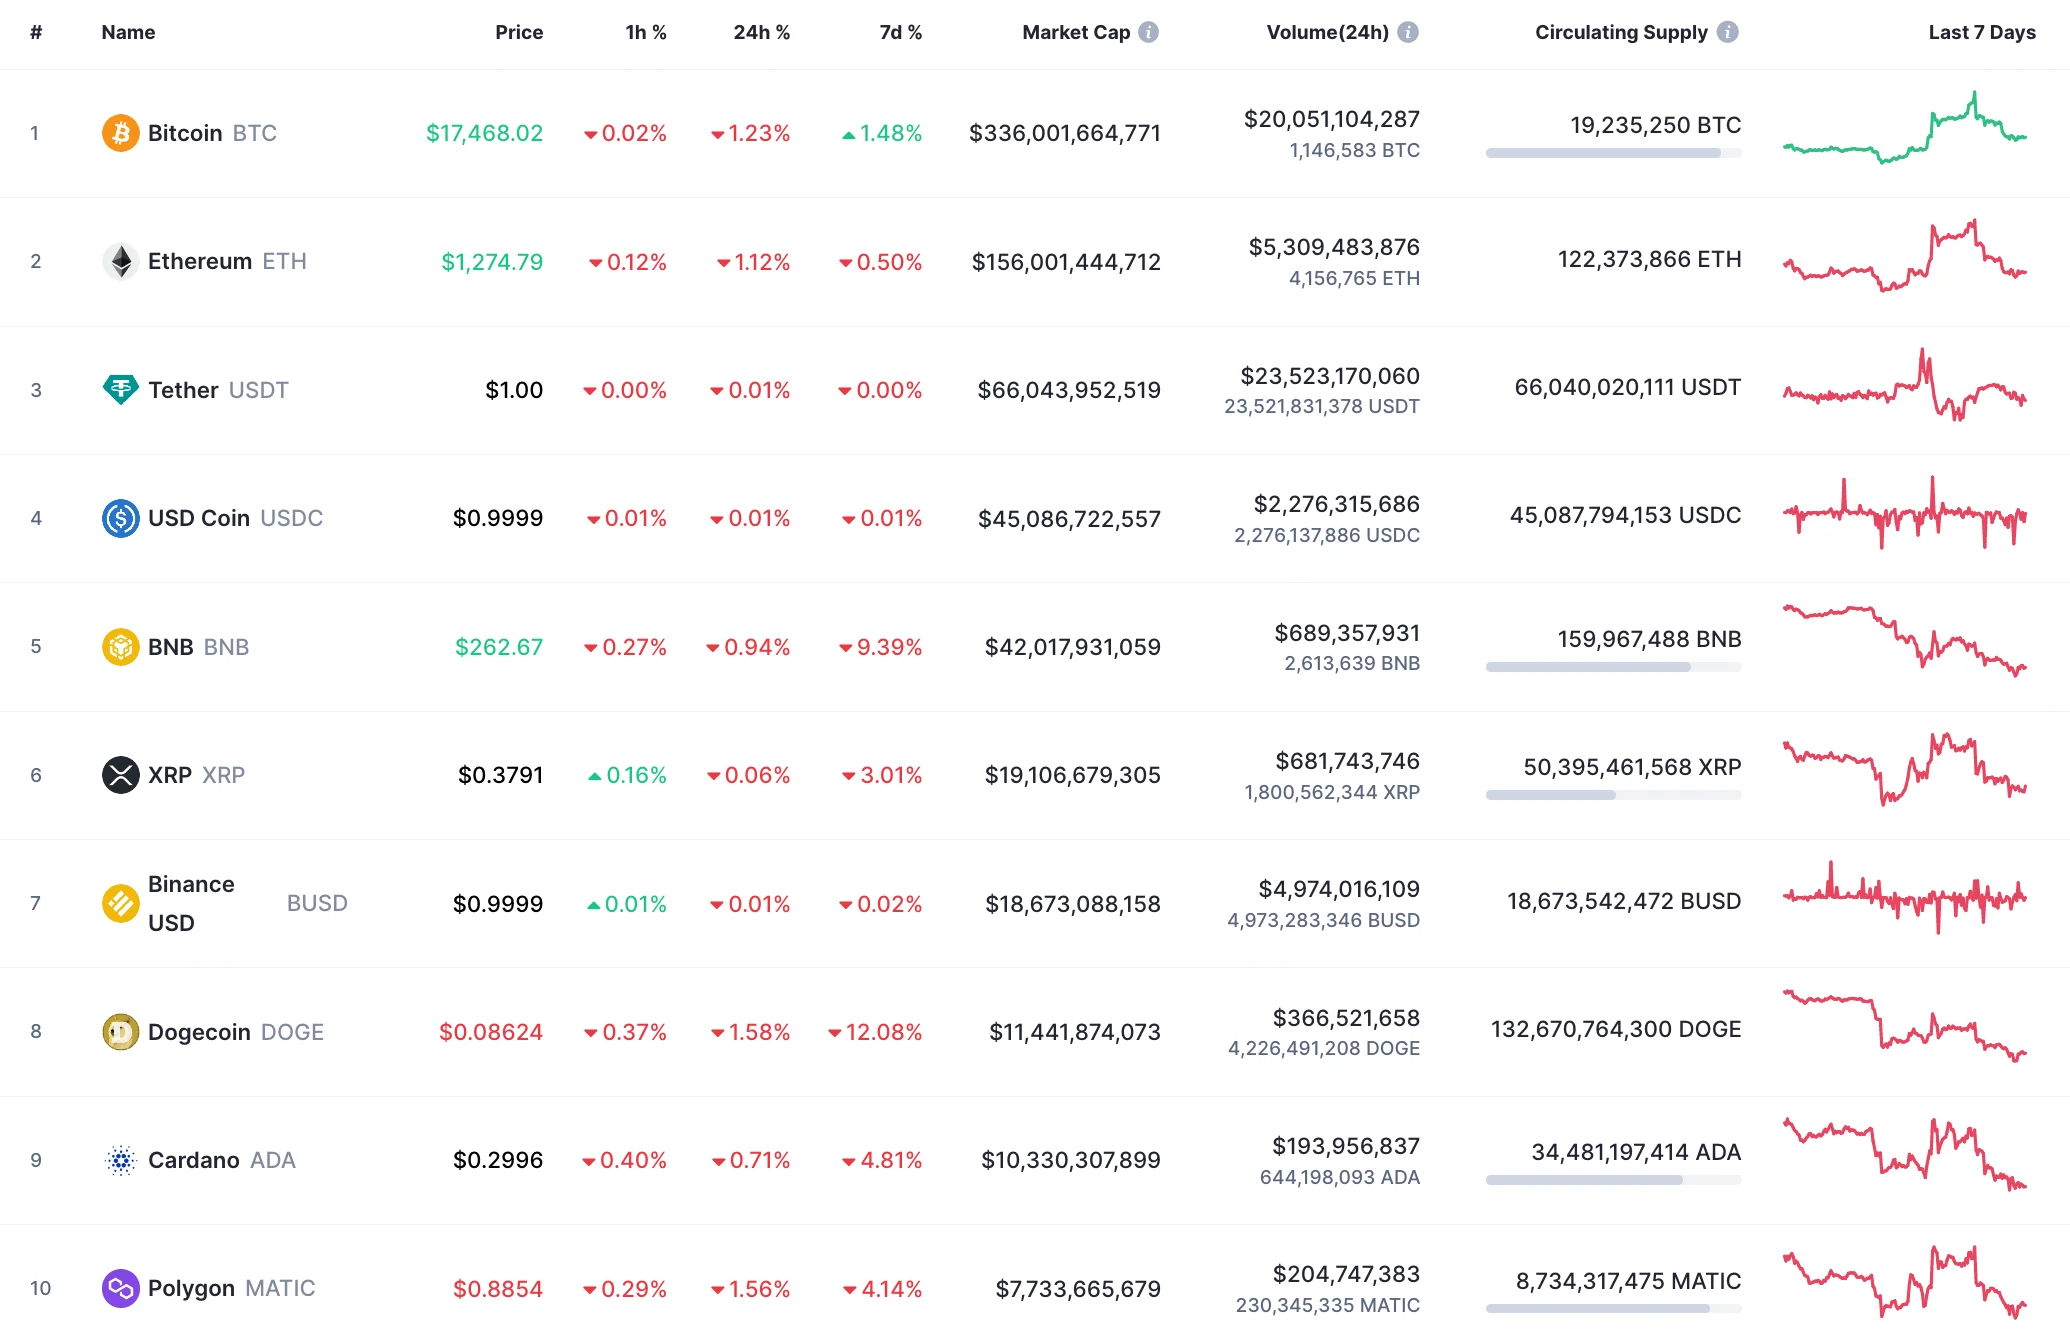
Task: Open the Market Cap info tooltip
Action: [1150, 31]
